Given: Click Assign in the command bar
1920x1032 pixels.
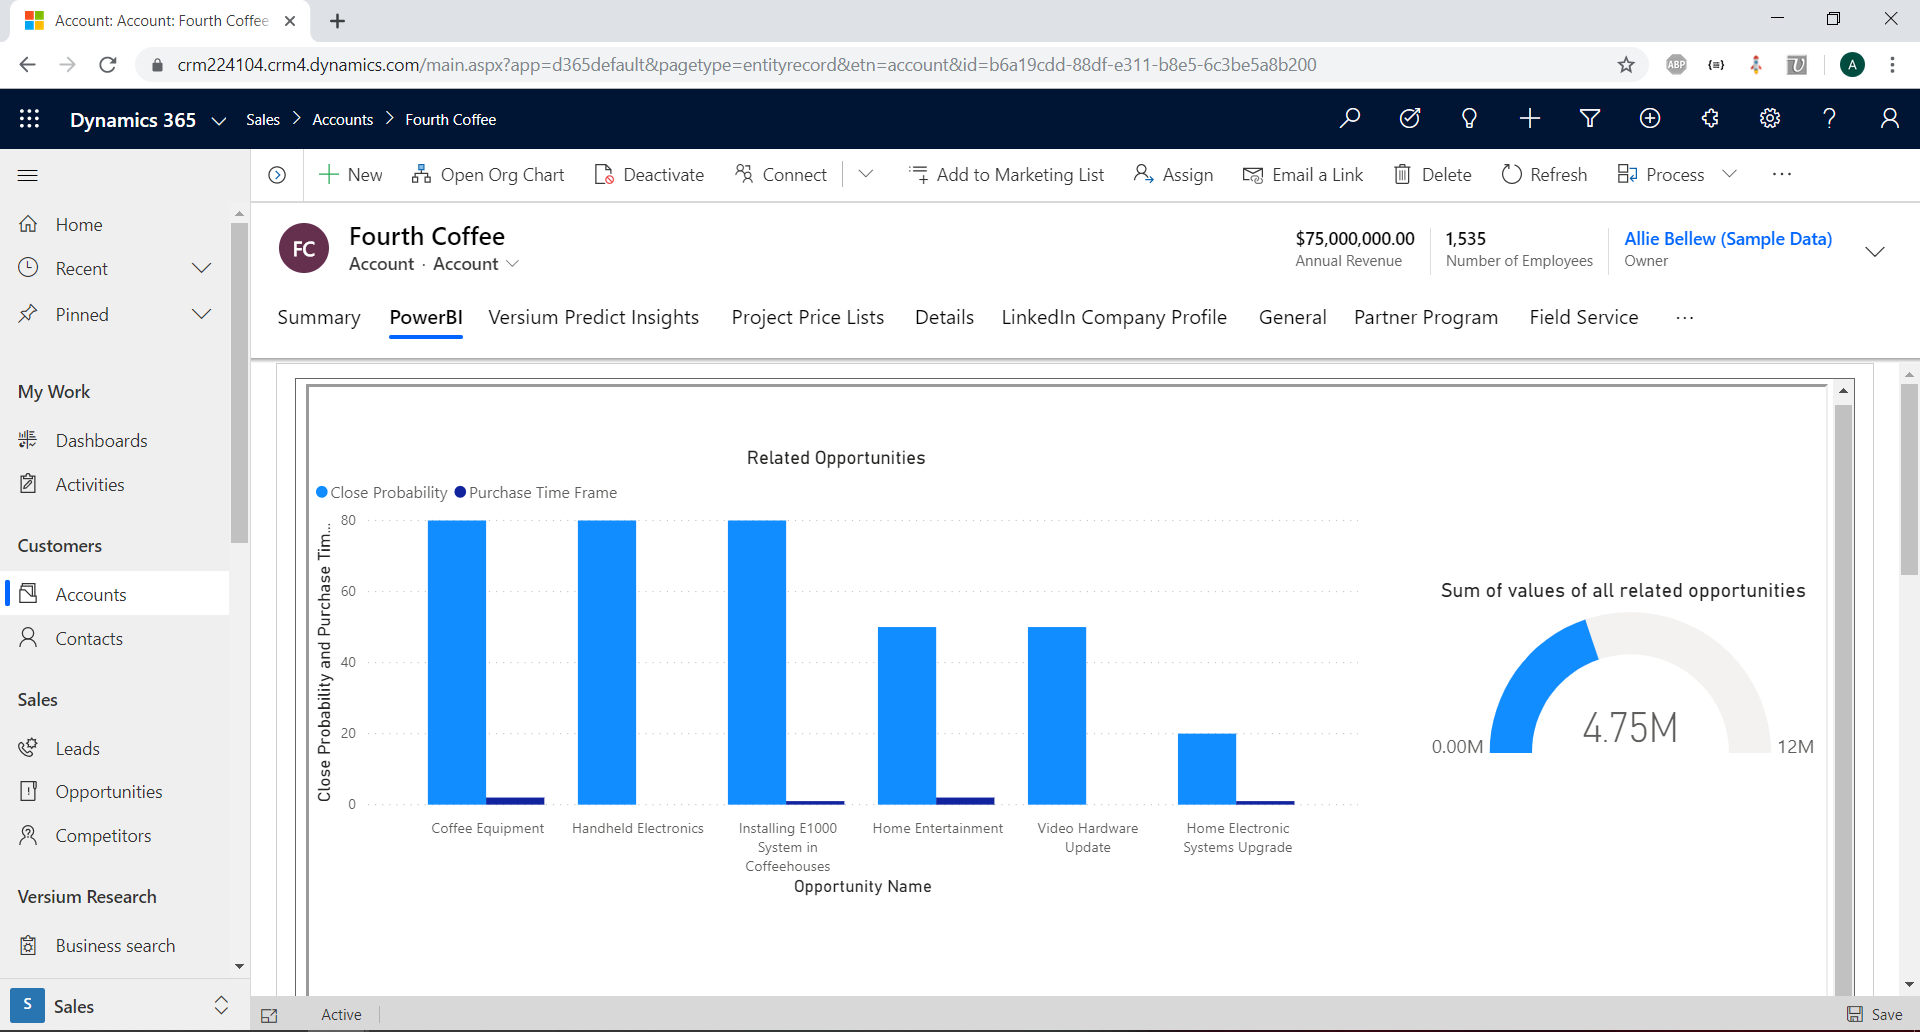Looking at the screenshot, I should click(x=1173, y=175).
